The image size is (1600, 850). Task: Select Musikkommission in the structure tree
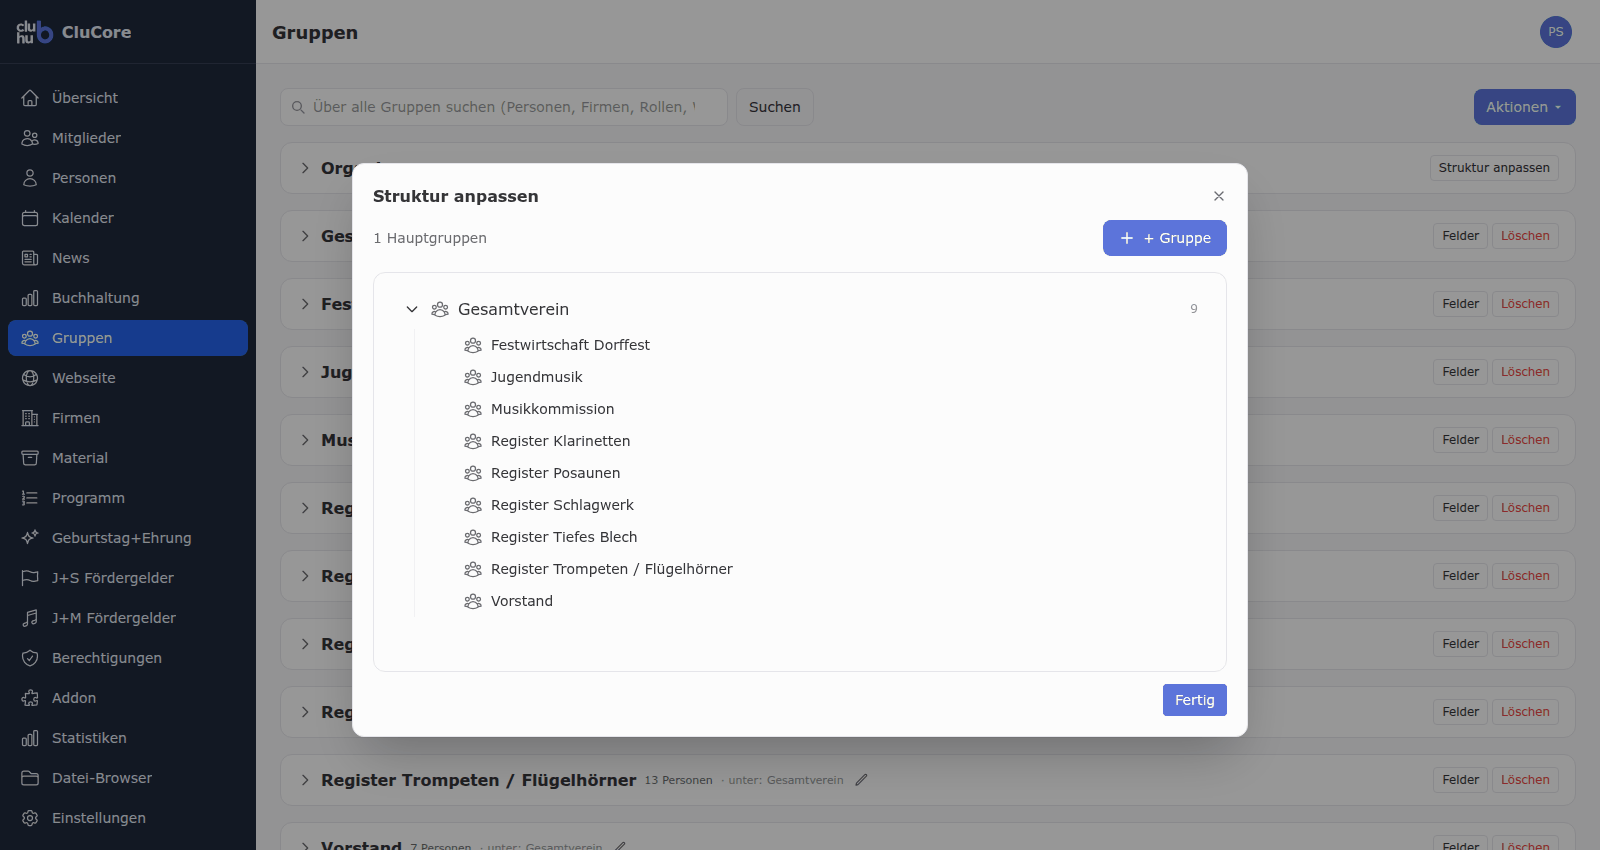[x=552, y=409]
